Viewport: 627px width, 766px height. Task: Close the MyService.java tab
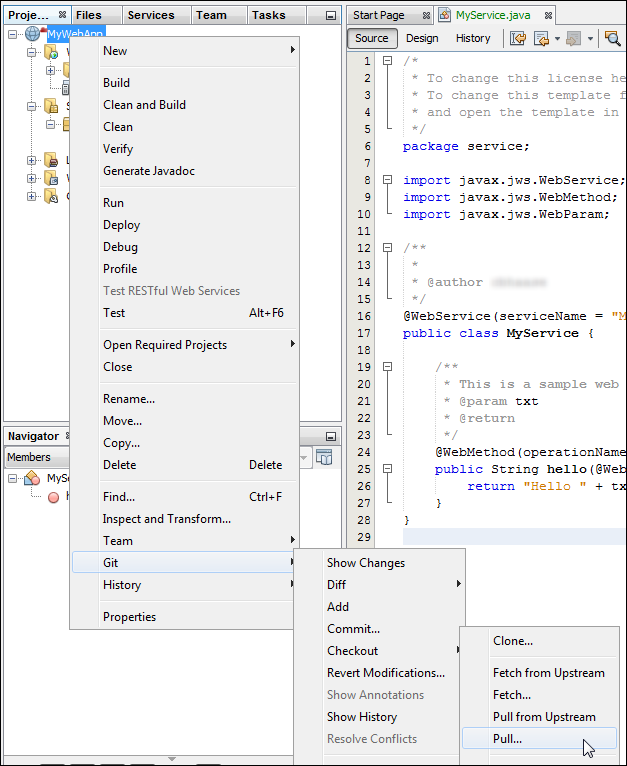(x=548, y=16)
